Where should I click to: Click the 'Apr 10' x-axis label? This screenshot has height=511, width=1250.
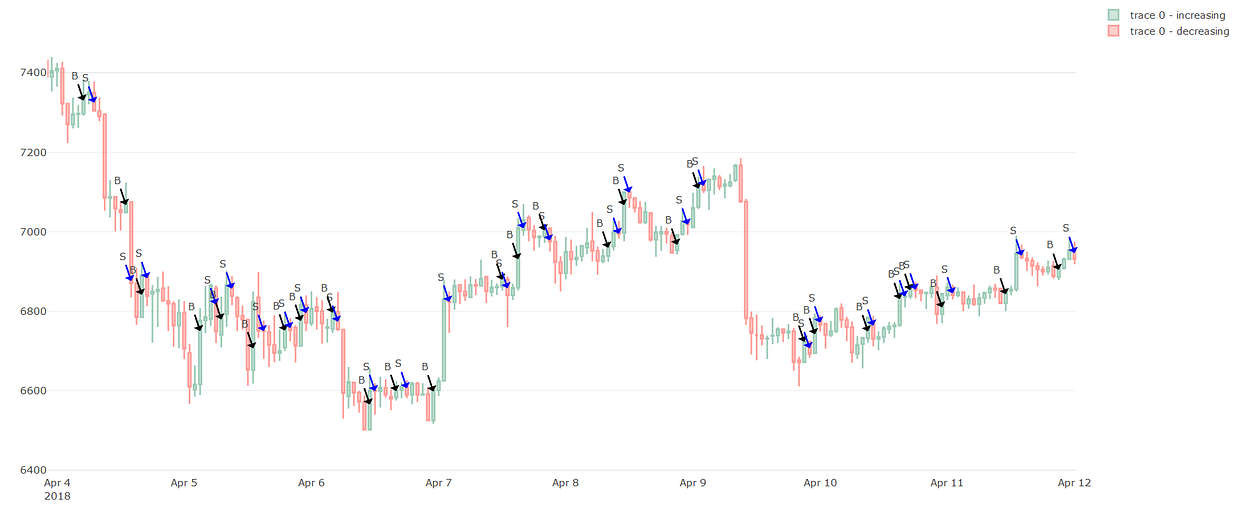click(x=820, y=483)
